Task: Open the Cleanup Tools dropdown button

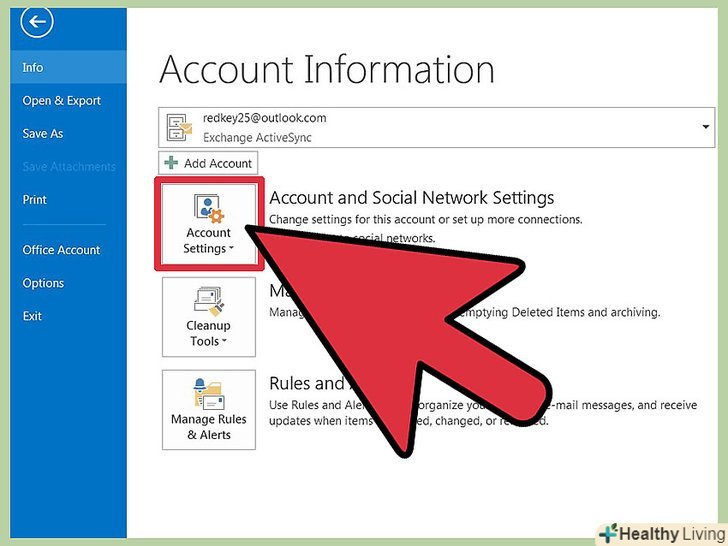Action: point(209,317)
